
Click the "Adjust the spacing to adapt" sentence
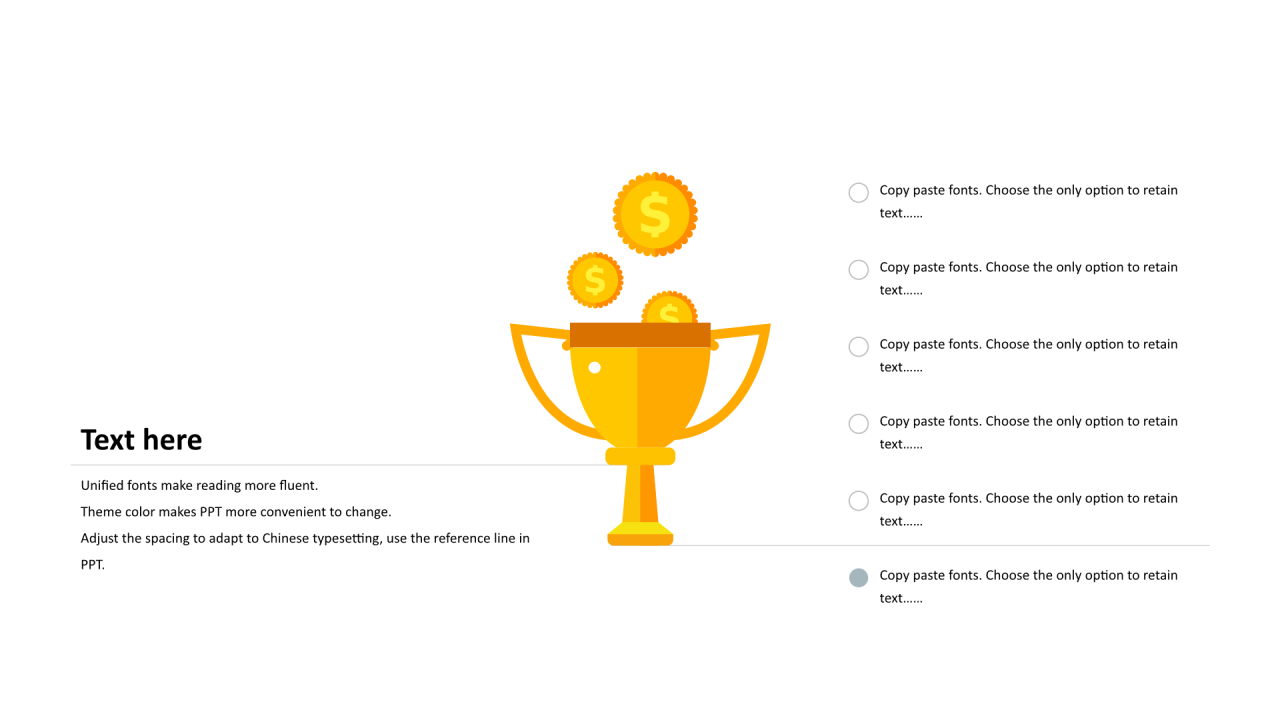pos(305,551)
